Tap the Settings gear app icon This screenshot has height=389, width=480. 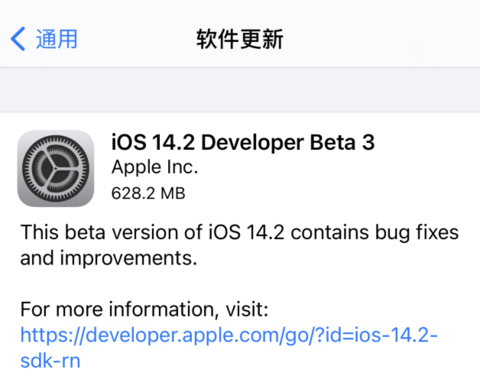click(x=56, y=168)
